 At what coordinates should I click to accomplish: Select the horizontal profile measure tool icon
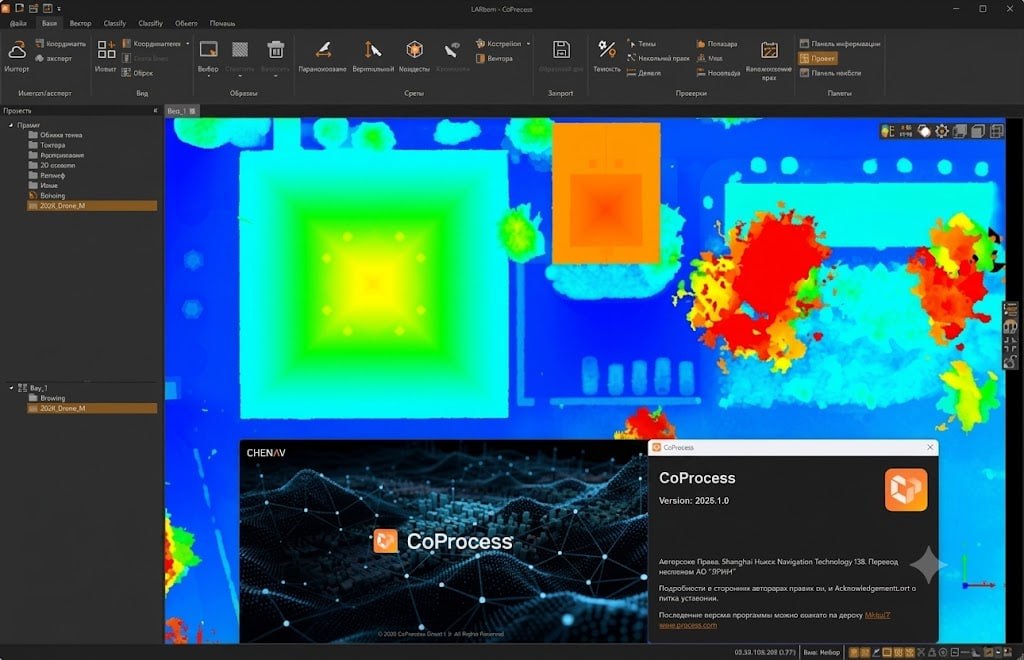point(323,50)
